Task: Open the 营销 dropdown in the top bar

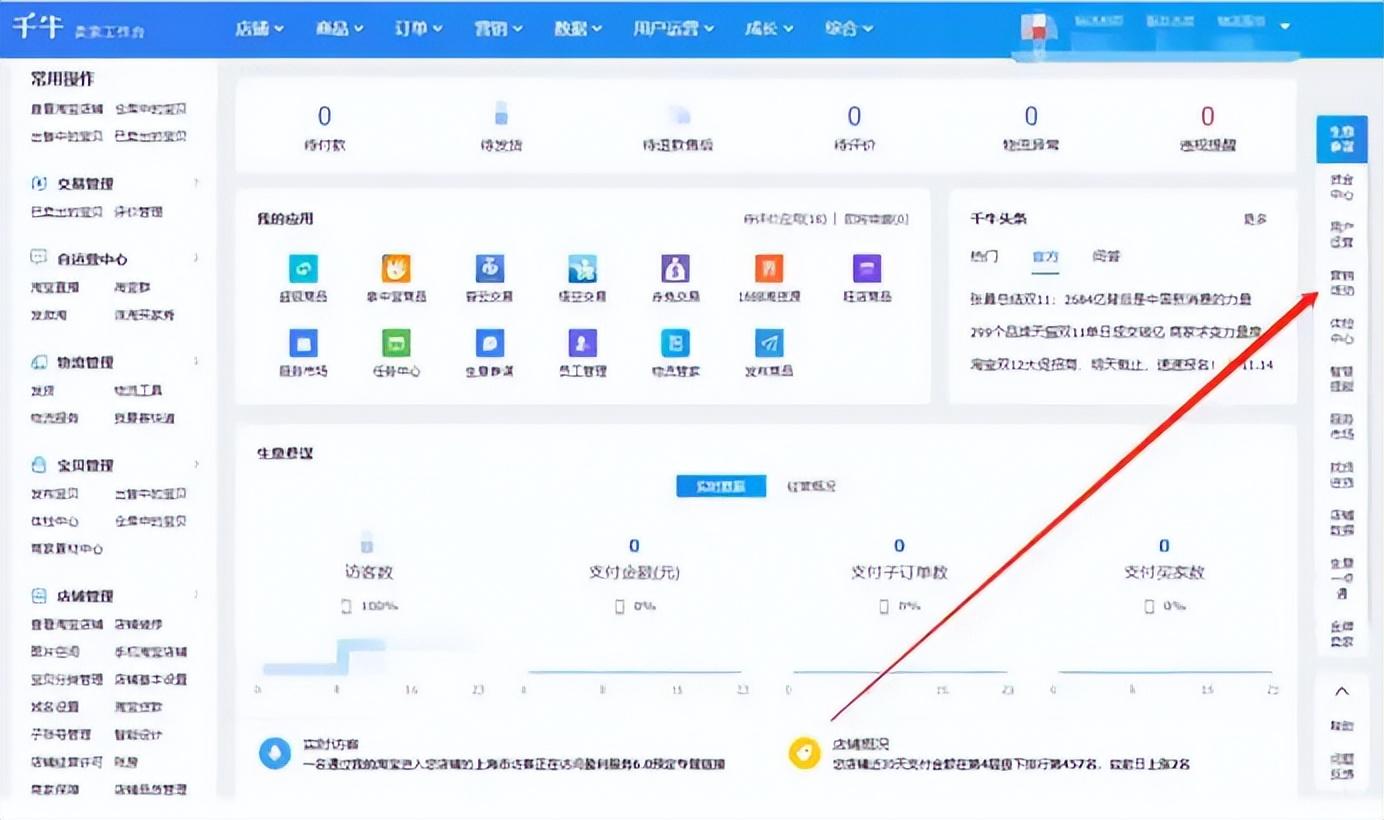Action: tap(498, 28)
